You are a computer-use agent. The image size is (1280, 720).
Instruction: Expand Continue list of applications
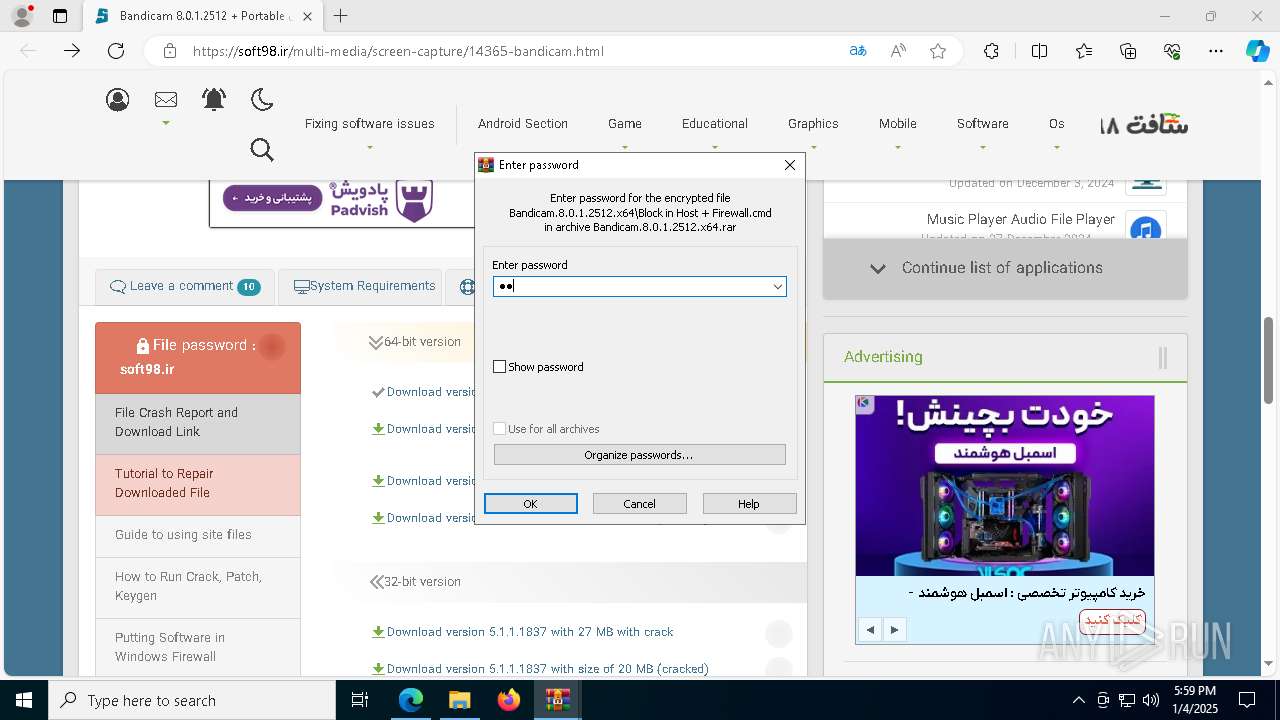(1005, 268)
